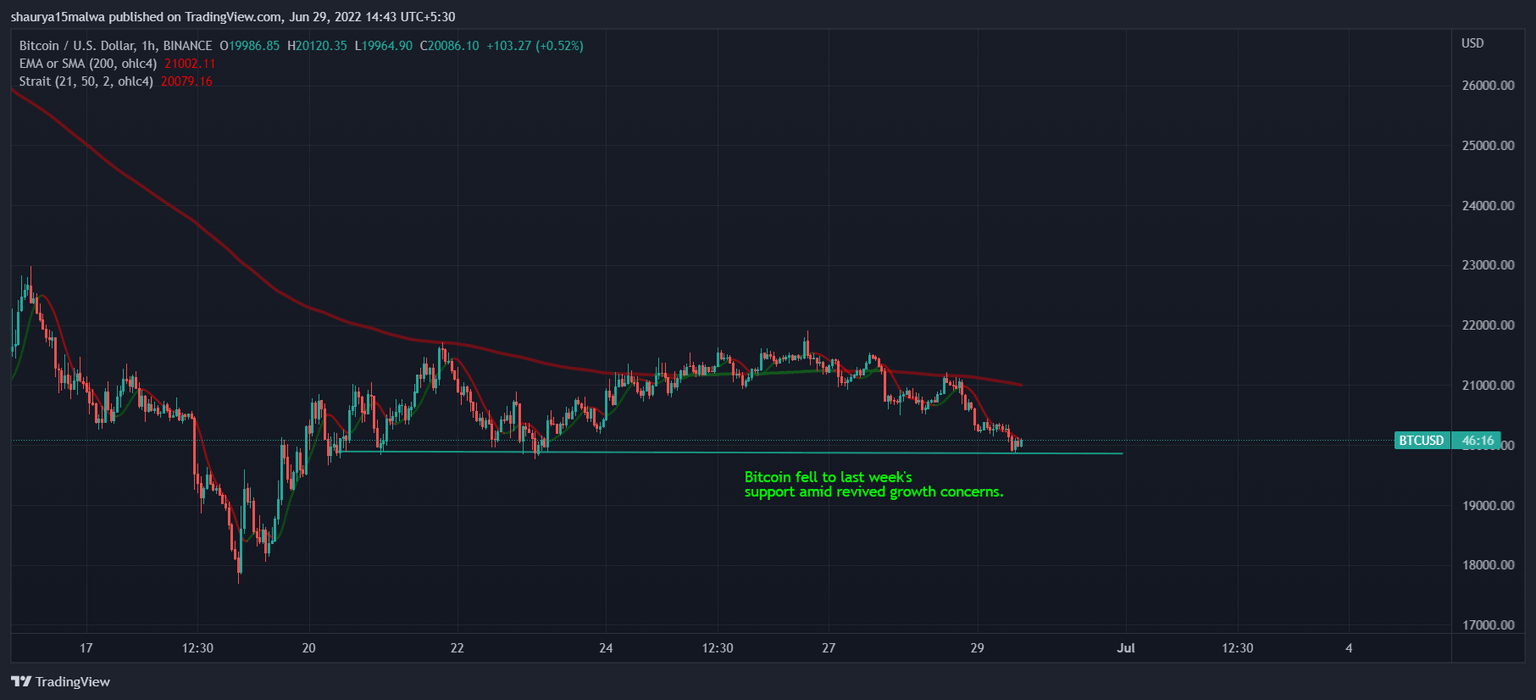
Task: Click the BTCUSD price label on the price scale
Action: coord(1421,440)
